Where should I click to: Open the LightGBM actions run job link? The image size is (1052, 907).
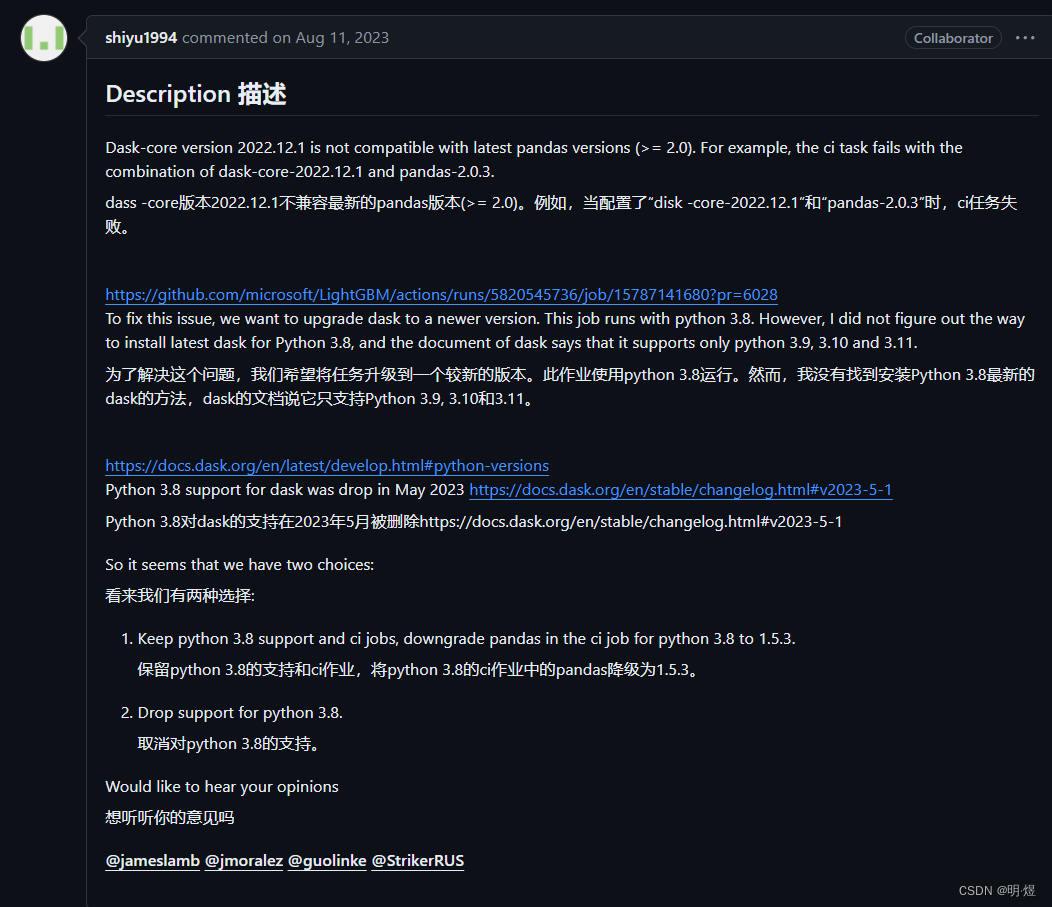tap(441, 295)
